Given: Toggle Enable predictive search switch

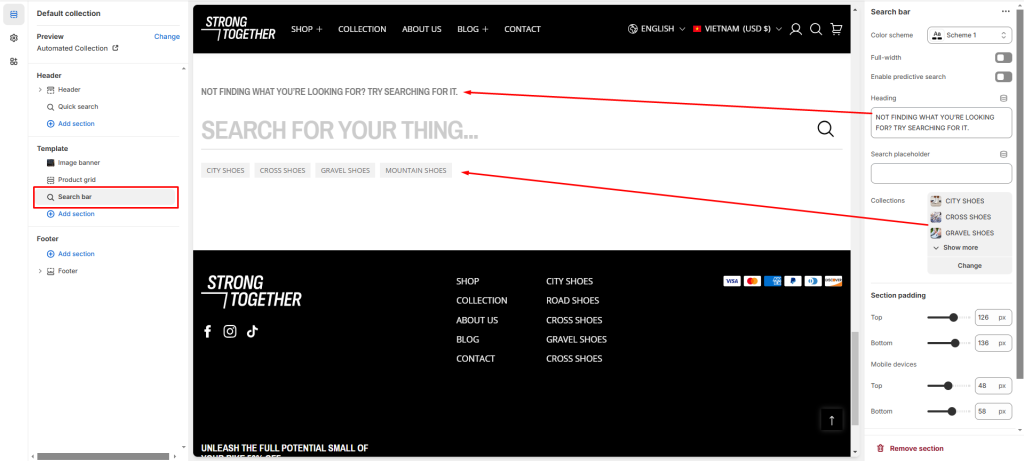Looking at the screenshot, I should click(x=1003, y=76).
